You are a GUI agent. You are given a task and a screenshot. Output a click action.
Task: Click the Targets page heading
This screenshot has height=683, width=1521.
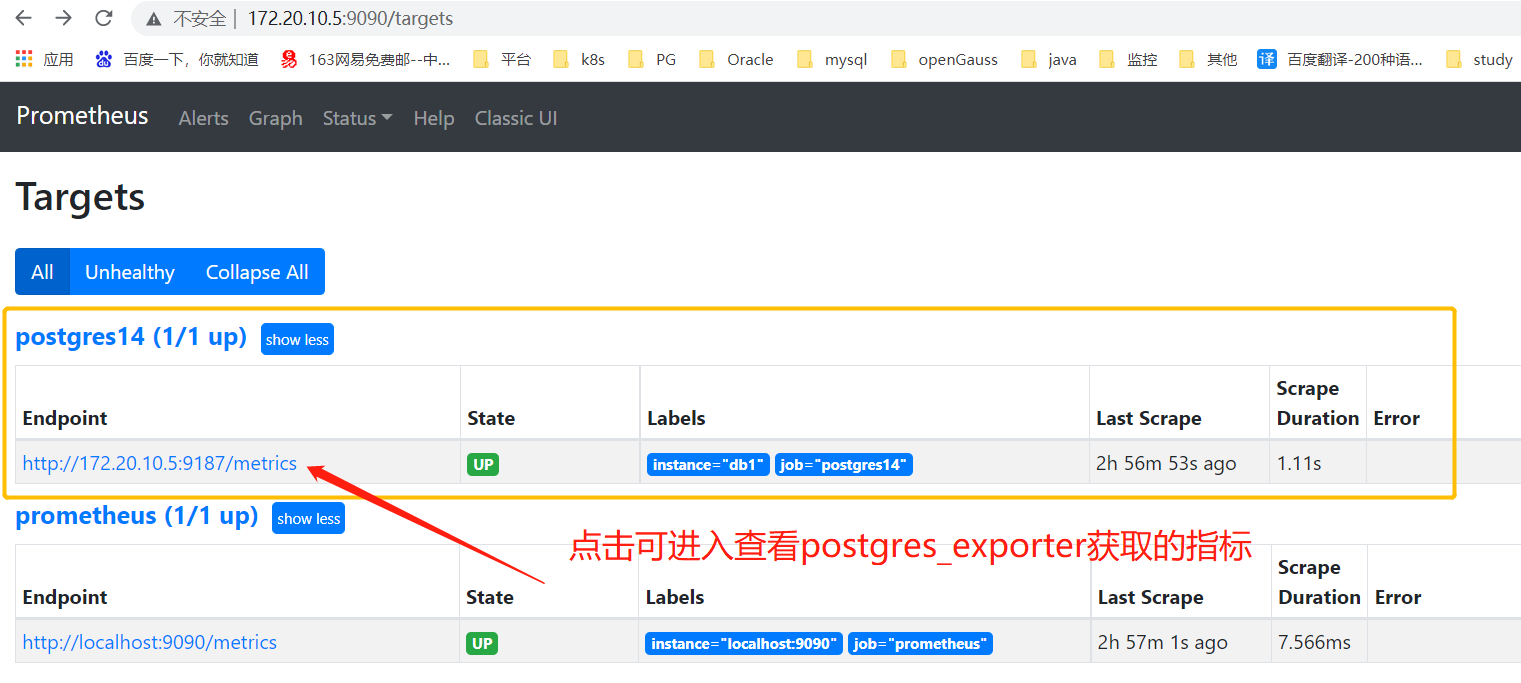point(80,196)
